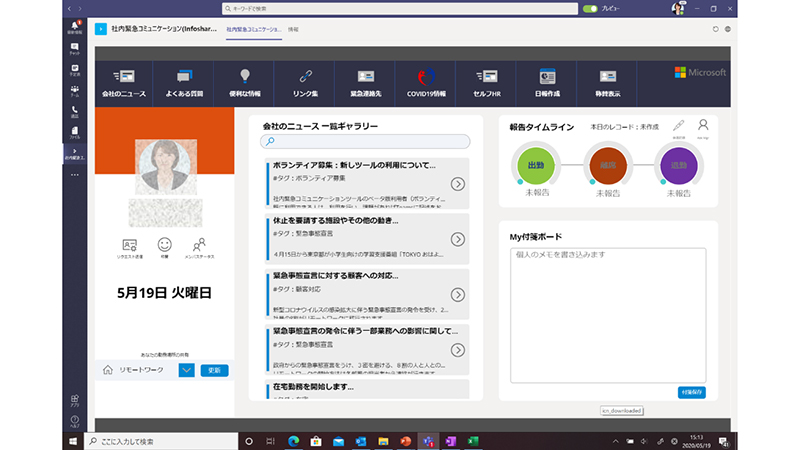This screenshot has width=800, height=450.
Task: Go forward with the Teams forward arrow
Action: pos(80,9)
